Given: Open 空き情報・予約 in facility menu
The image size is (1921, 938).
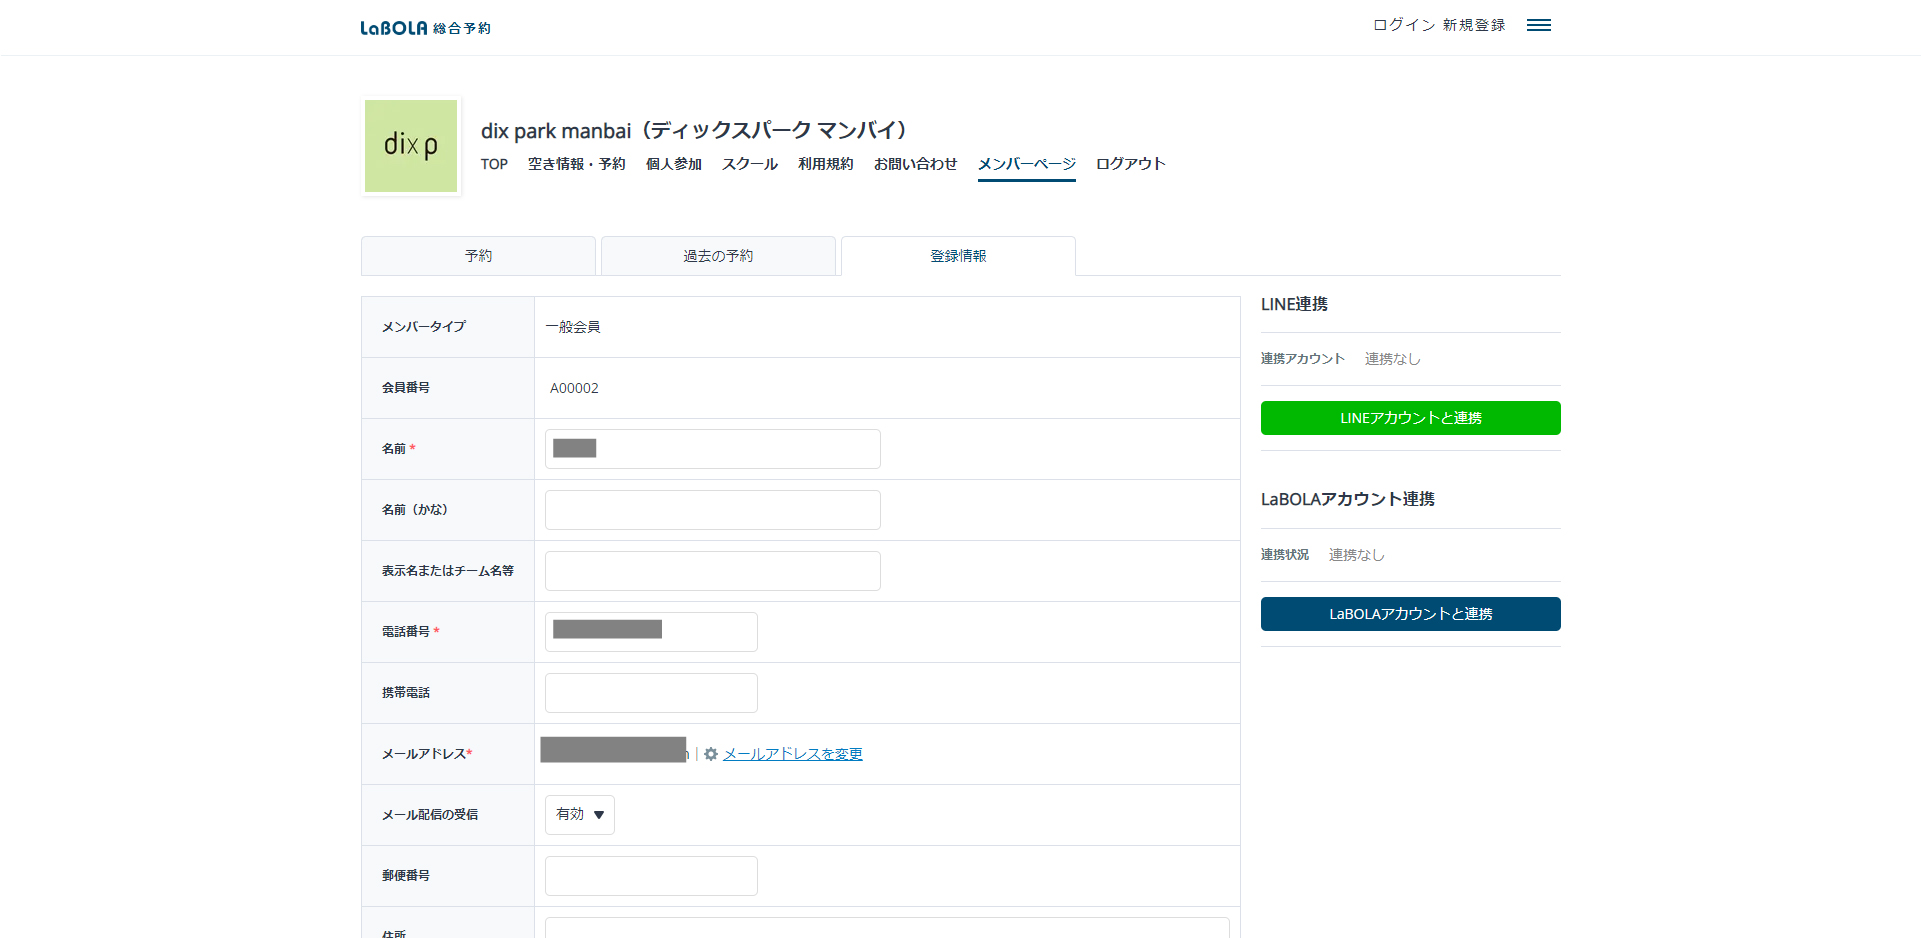Looking at the screenshot, I should [x=576, y=164].
